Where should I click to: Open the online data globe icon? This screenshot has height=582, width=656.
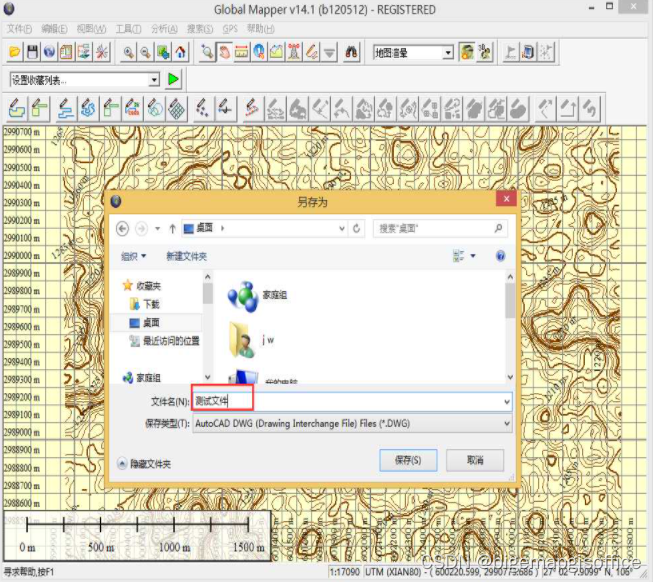point(49,52)
